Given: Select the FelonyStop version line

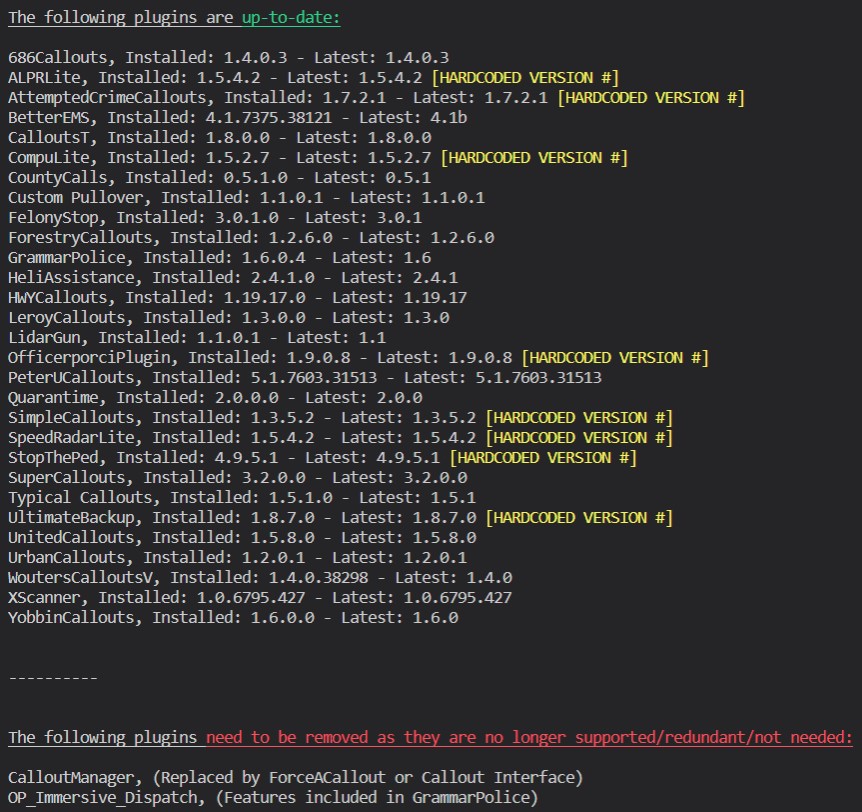Looking at the screenshot, I should (215, 217).
